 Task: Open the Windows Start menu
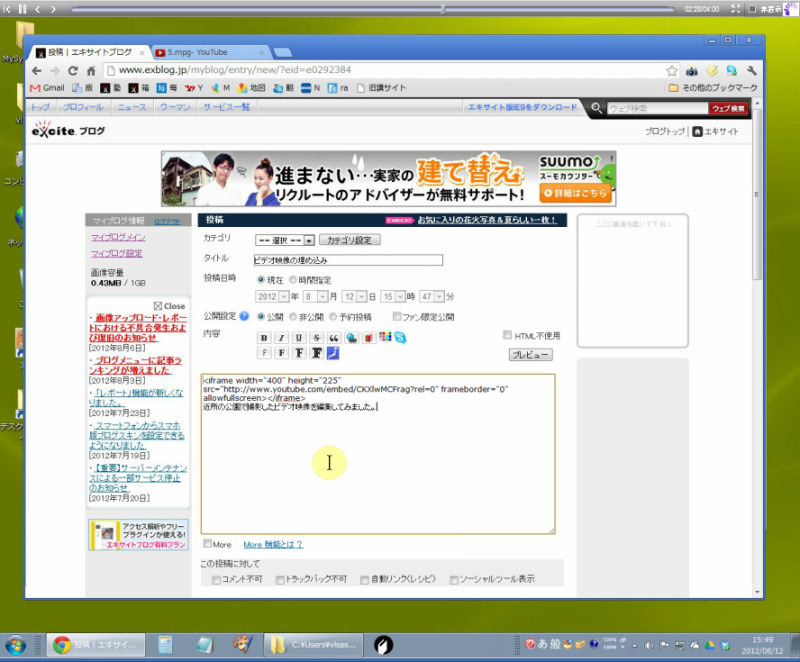click(x=15, y=645)
